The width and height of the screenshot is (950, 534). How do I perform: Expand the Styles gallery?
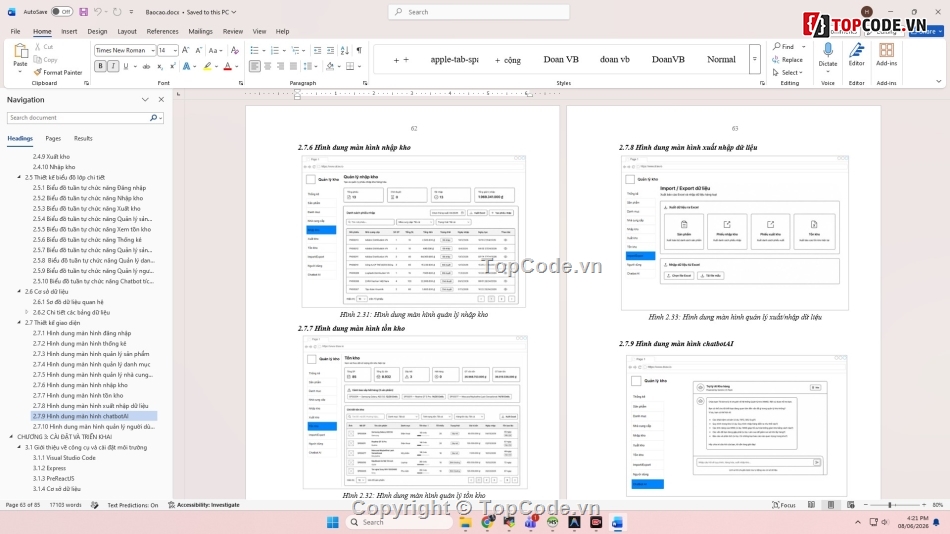click(x=754, y=59)
